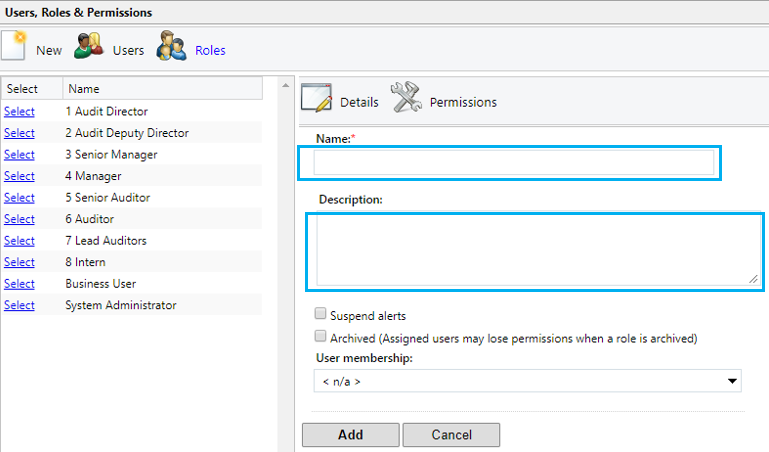This screenshot has width=769, height=452.
Task: Click inside the Description text area
Action: tap(538, 250)
